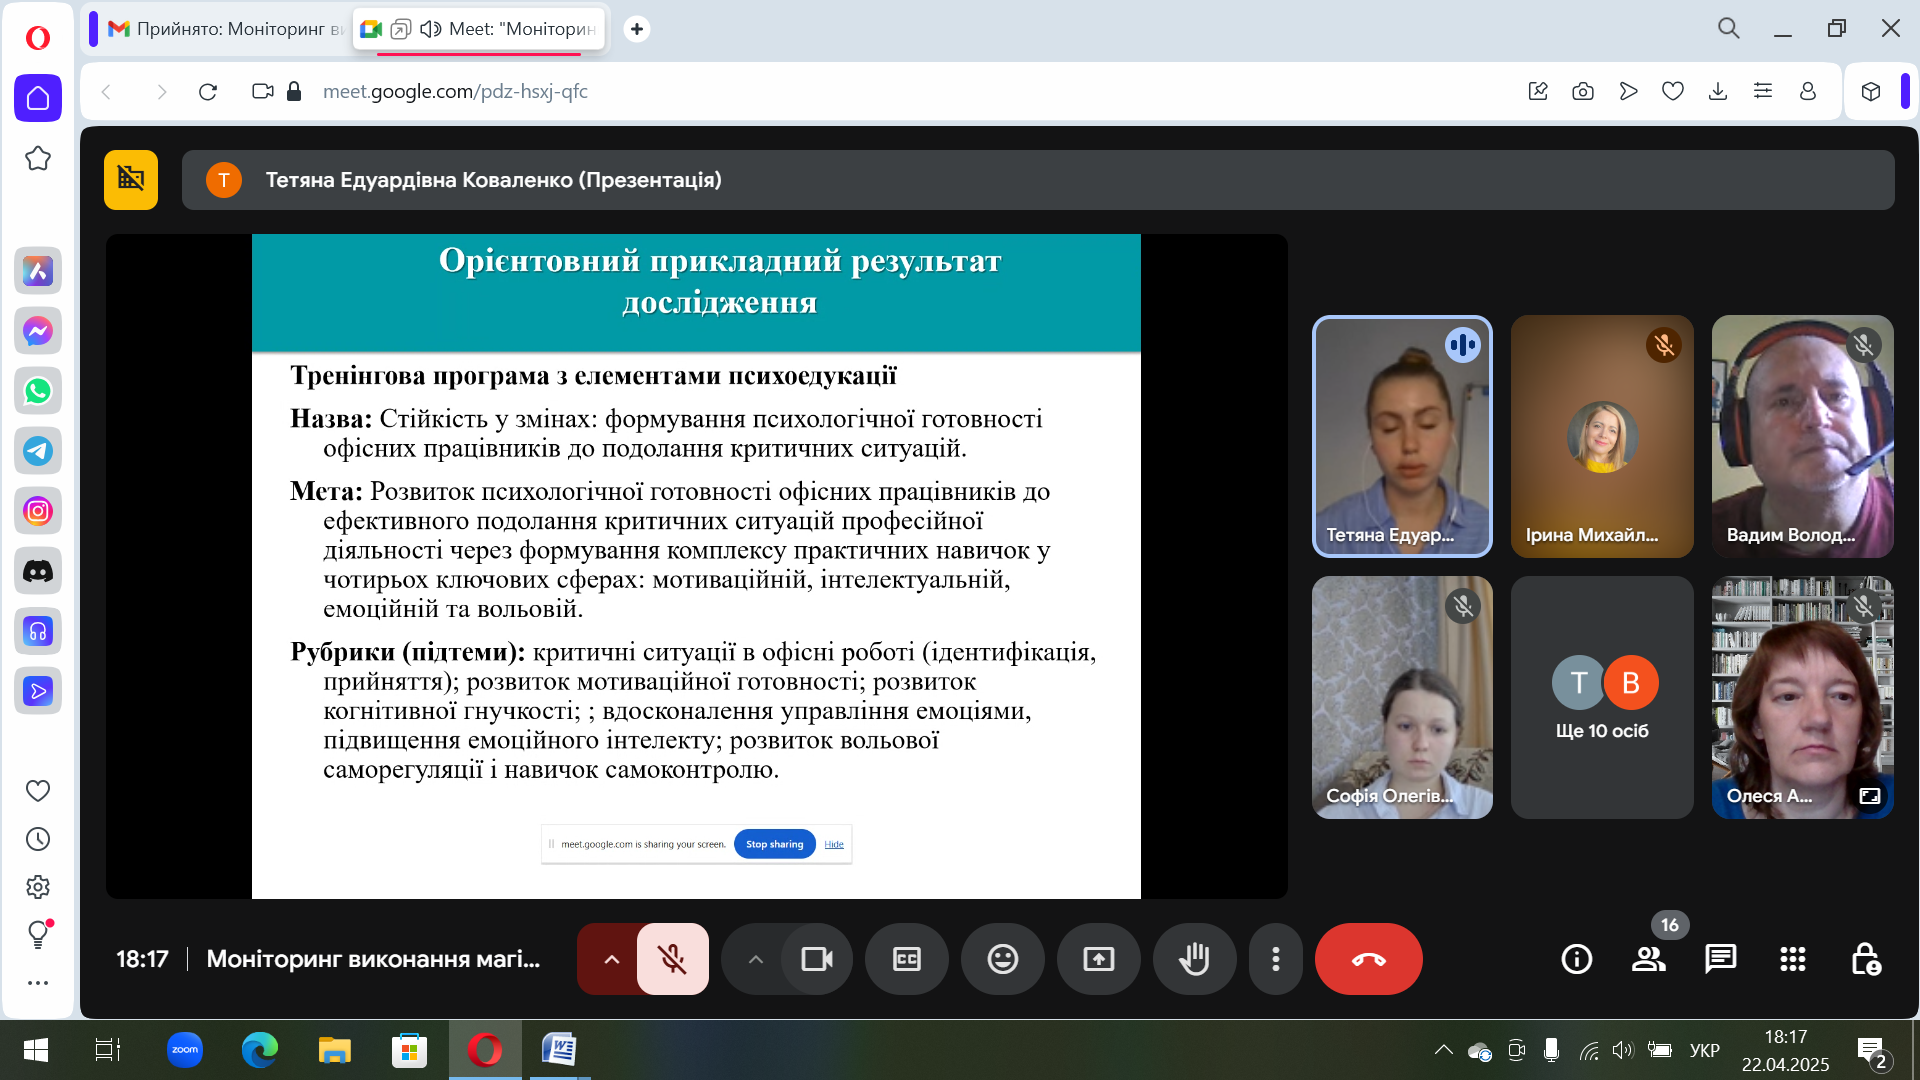Image resolution: width=1920 pixels, height=1080 pixels.
Task: Start screen presentation
Action: click(x=1098, y=958)
